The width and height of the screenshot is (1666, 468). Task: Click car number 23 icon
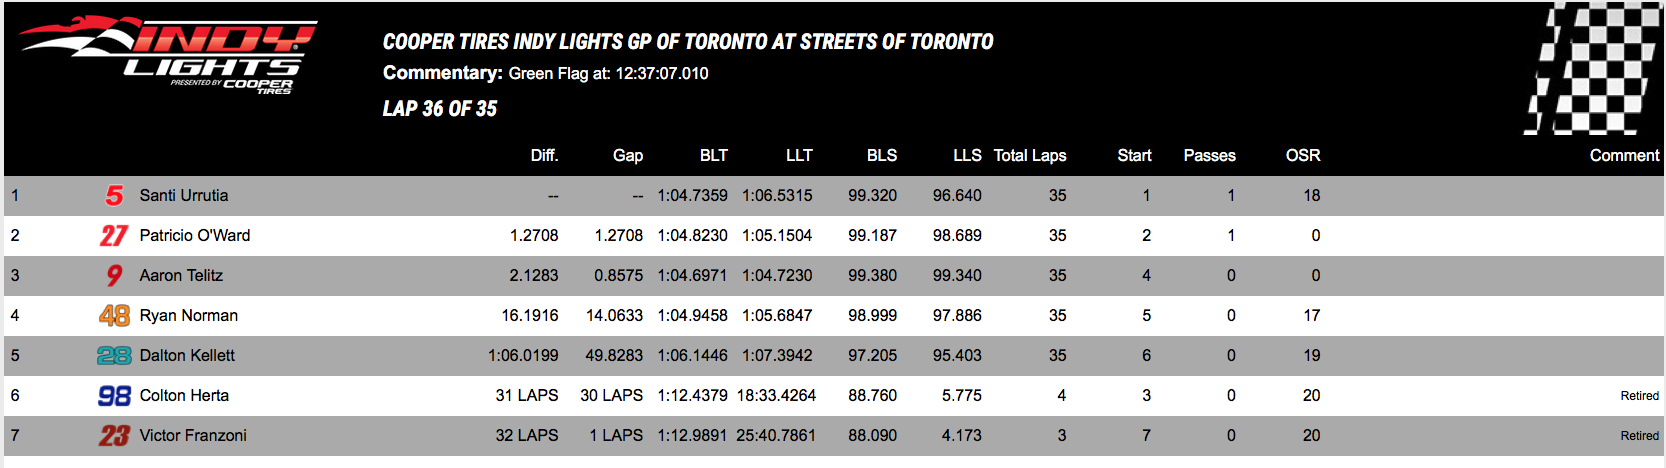click(x=114, y=436)
